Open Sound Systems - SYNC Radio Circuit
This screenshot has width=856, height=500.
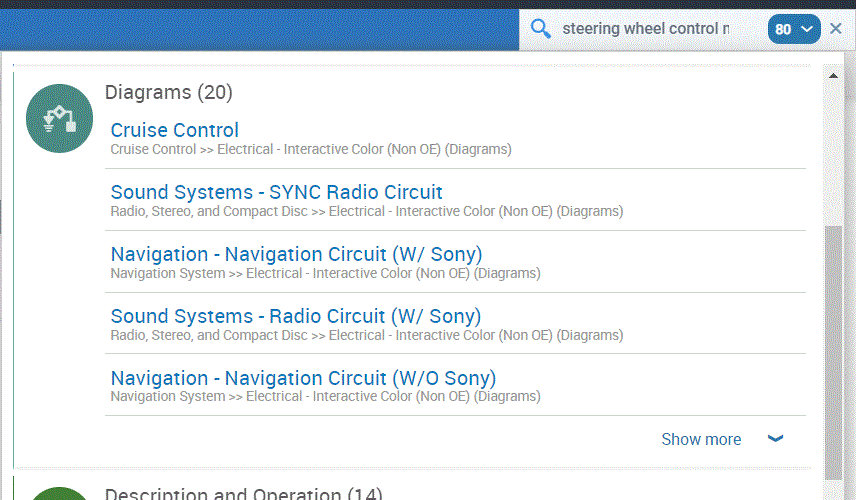276,192
